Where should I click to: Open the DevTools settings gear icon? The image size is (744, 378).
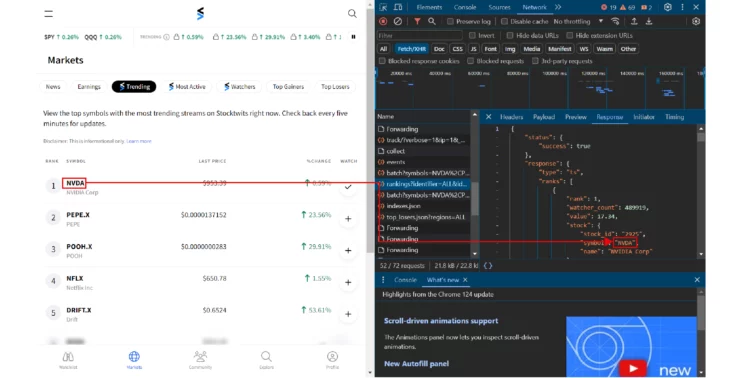(x=668, y=7)
